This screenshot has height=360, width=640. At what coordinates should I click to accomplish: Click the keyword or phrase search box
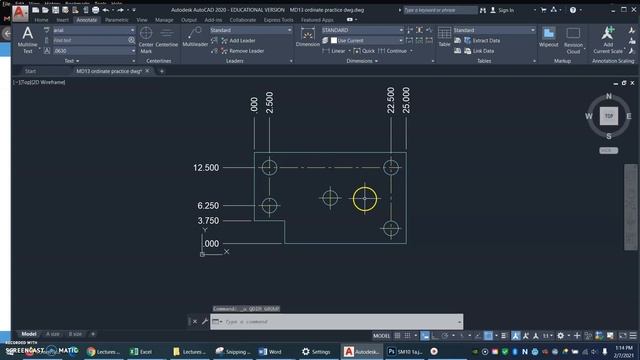click(440, 10)
